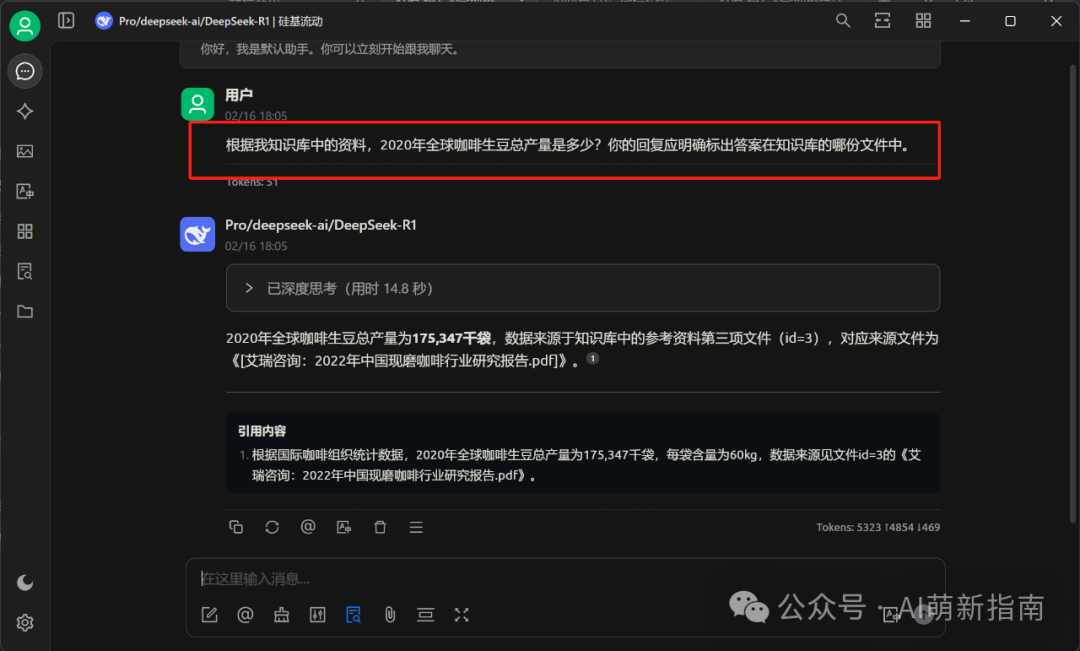Click the chat vertical scrollbar
This screenshot has height=651, width=1080.
coord(1072,293)
